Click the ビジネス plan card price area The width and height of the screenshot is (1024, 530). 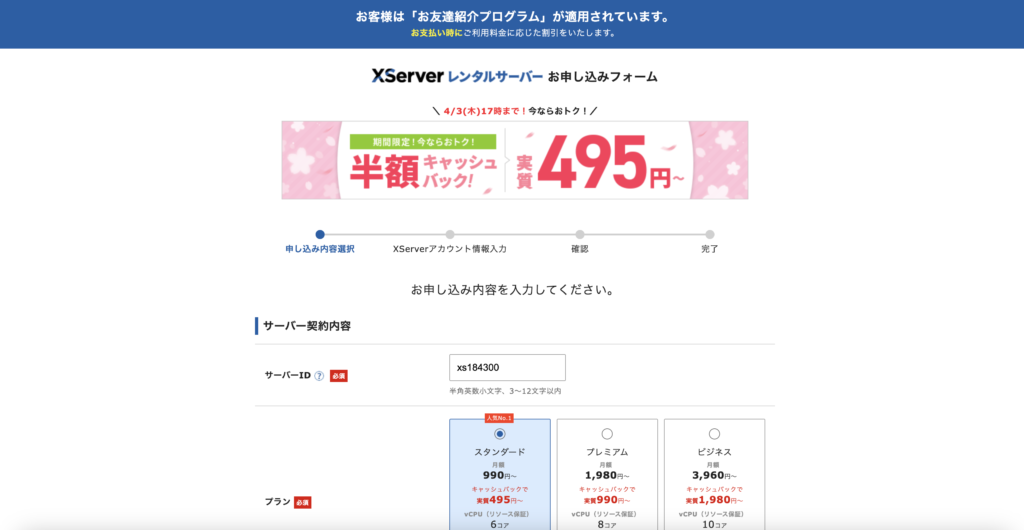714,486
